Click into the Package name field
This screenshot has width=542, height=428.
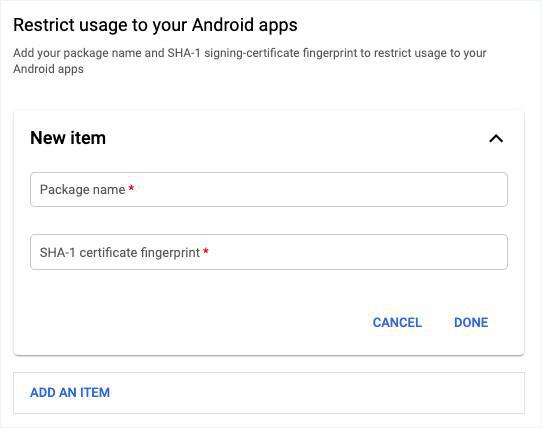(x=269, y=189)
